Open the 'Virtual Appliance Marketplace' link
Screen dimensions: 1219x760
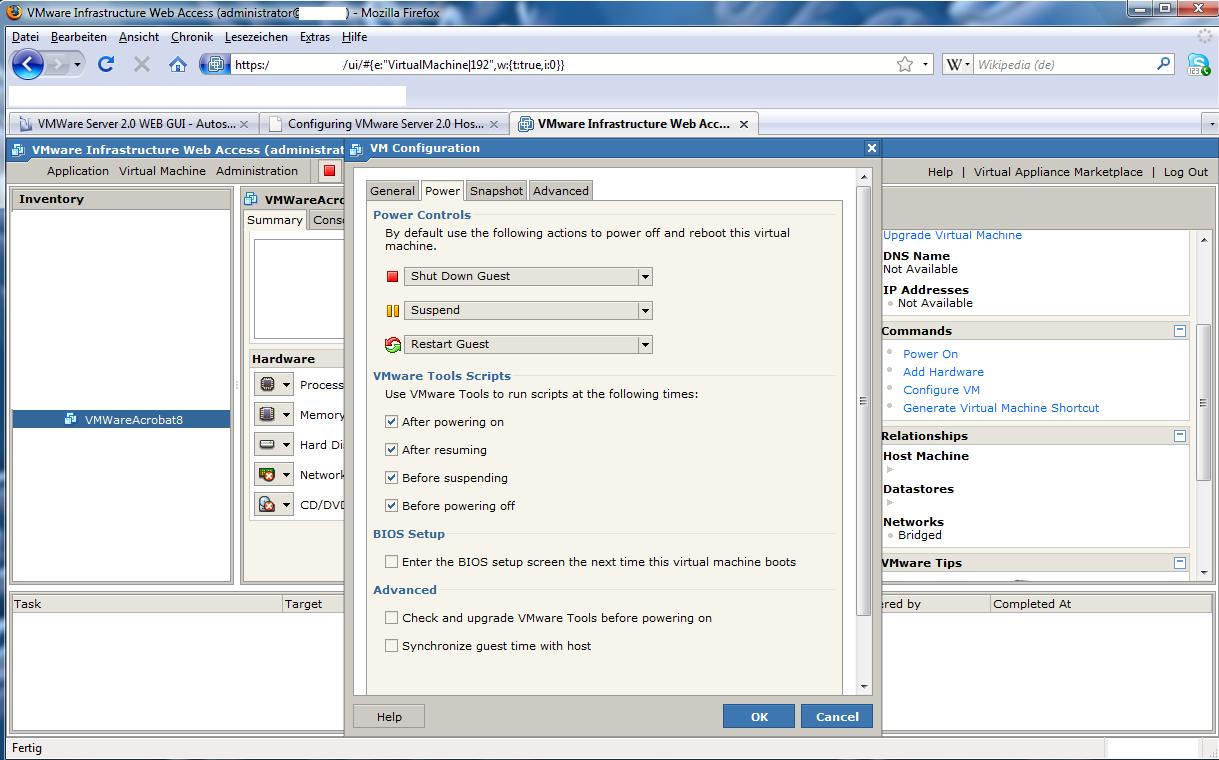point(1058,172)
